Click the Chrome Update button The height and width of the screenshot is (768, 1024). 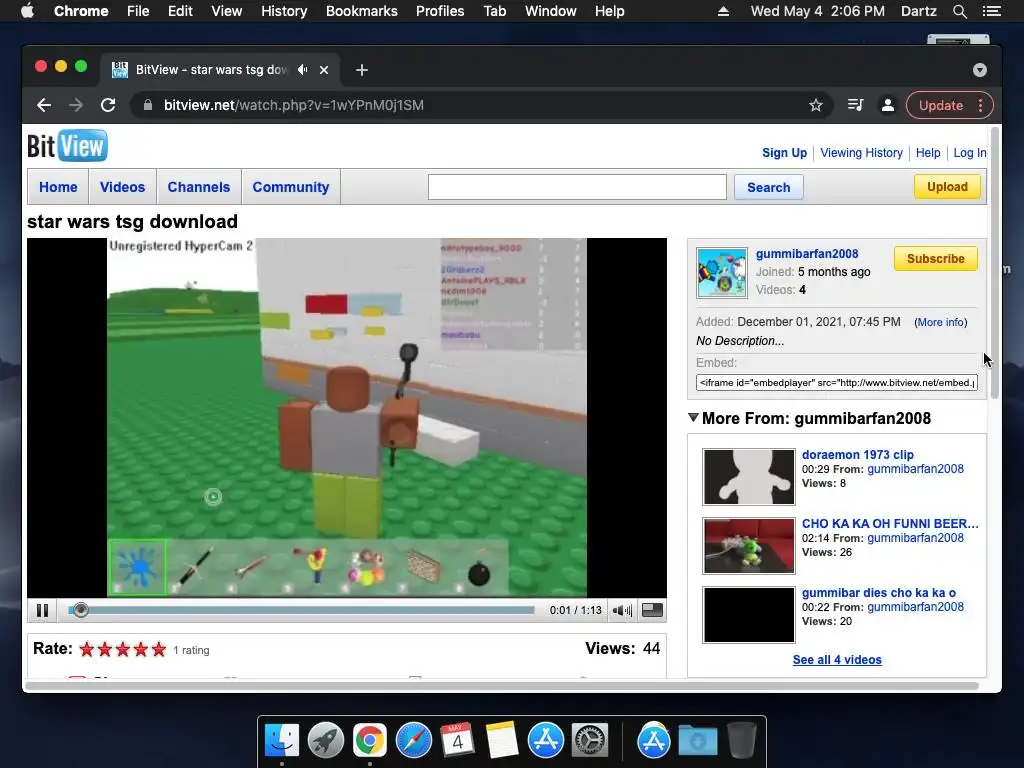point(940,105)
